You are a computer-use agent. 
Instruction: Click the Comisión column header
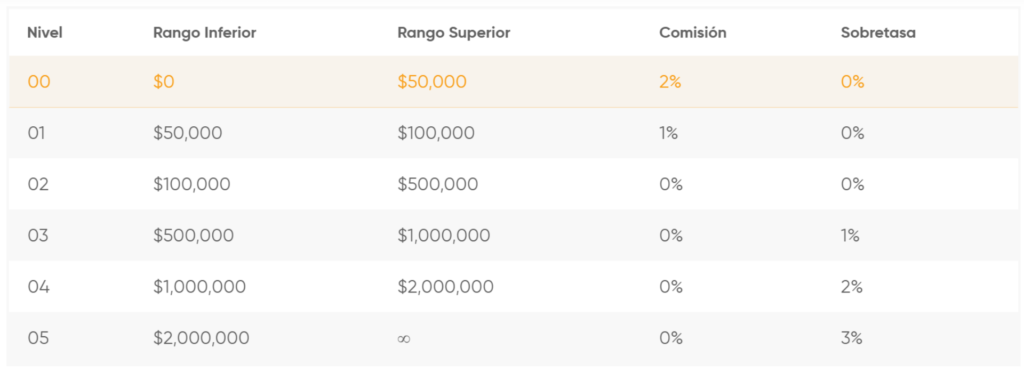693,33
